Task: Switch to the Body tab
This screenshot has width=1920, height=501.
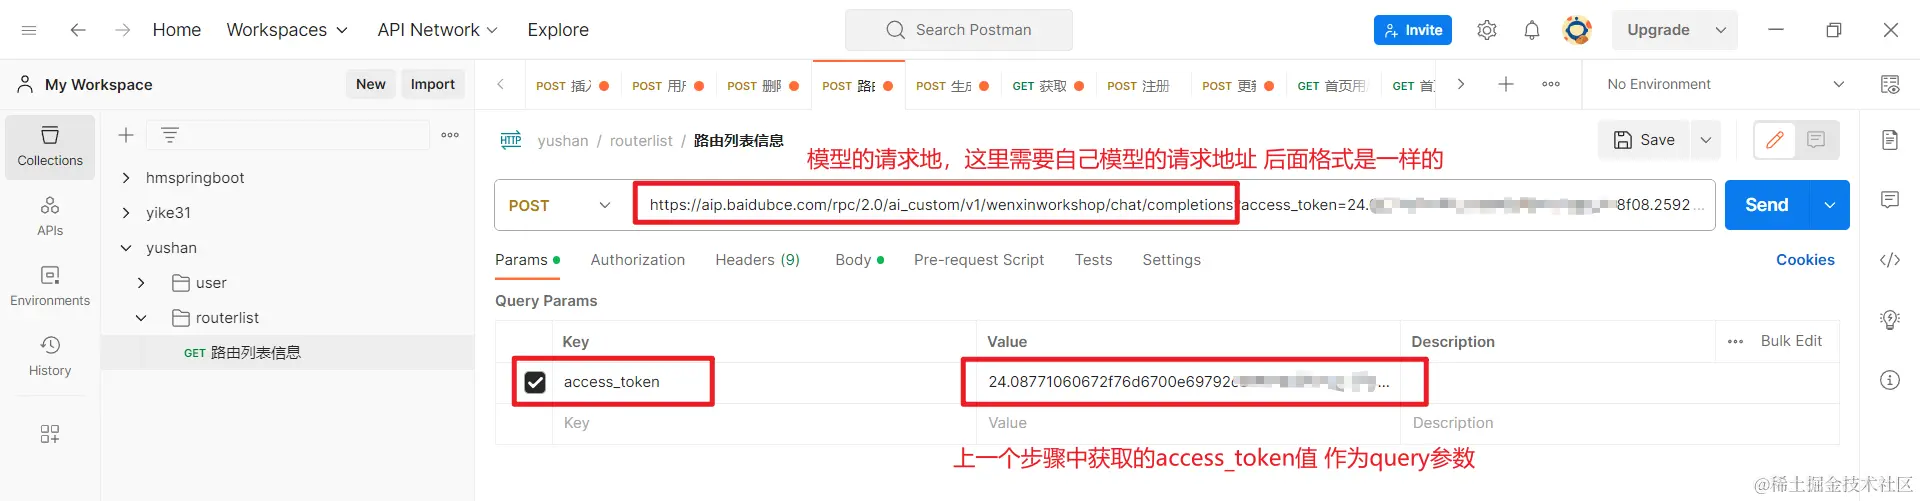Action: [x=859, y=260]
